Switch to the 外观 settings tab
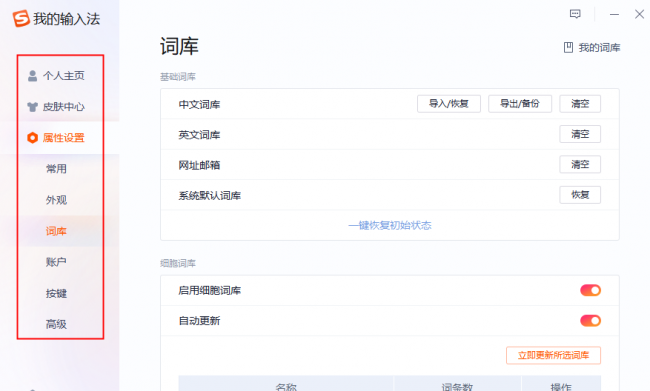The height and width of the screenshot is (391, 650). tap(56, 200)
